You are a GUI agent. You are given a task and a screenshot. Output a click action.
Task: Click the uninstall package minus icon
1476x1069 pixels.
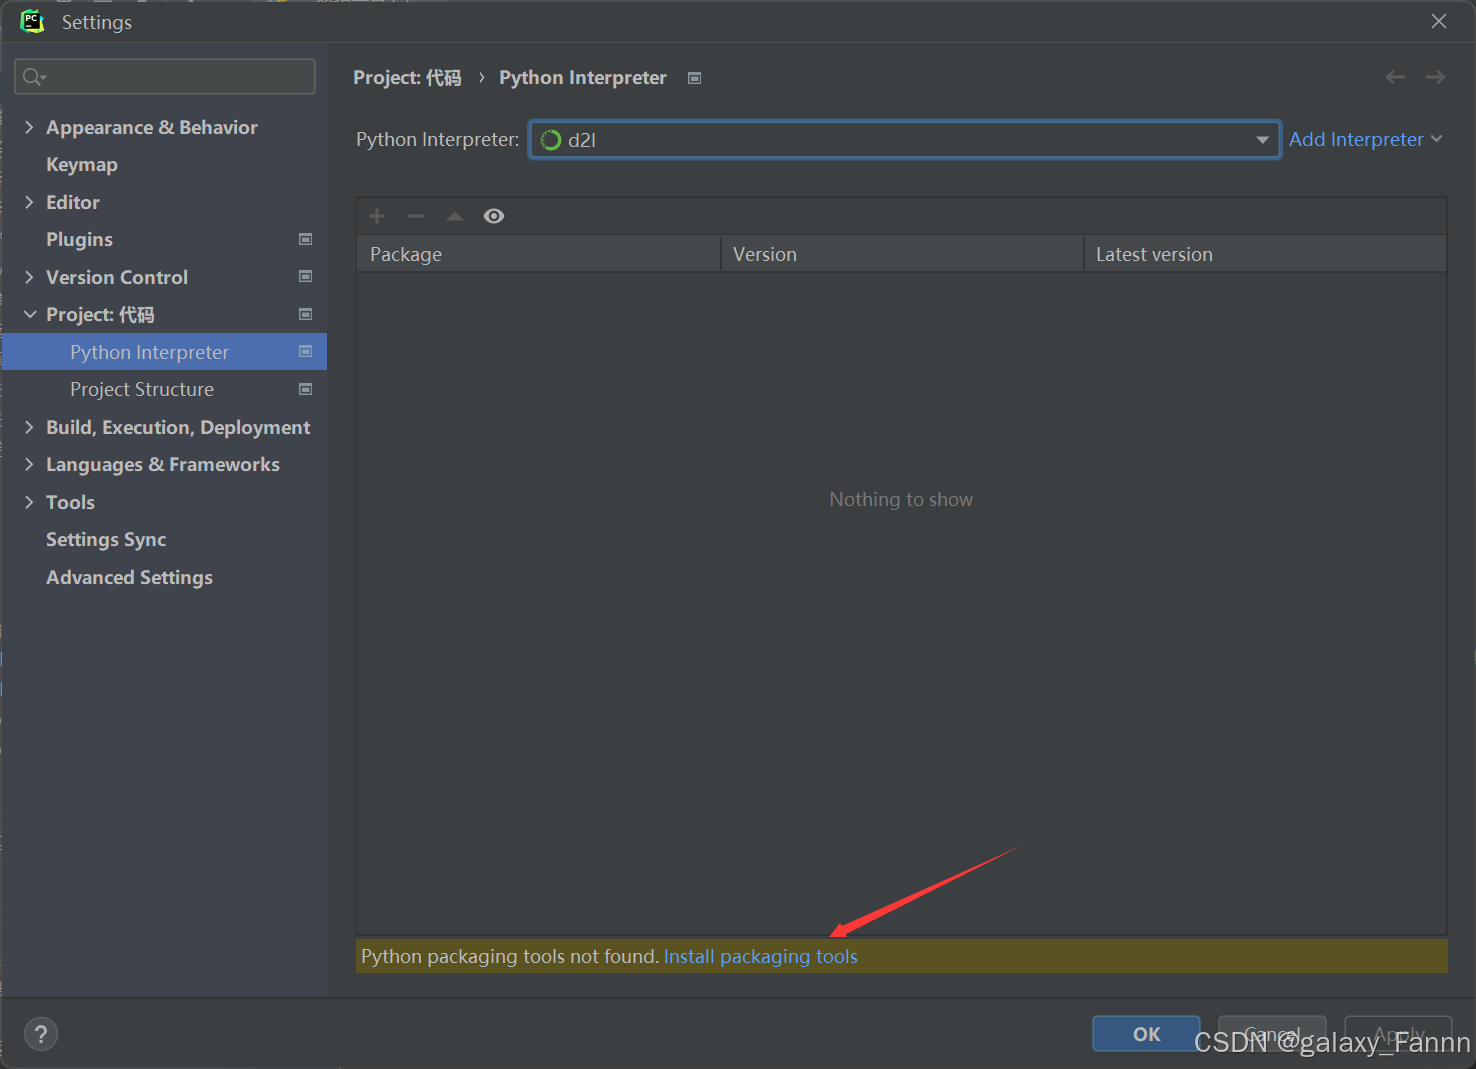(x=416, y=215)
